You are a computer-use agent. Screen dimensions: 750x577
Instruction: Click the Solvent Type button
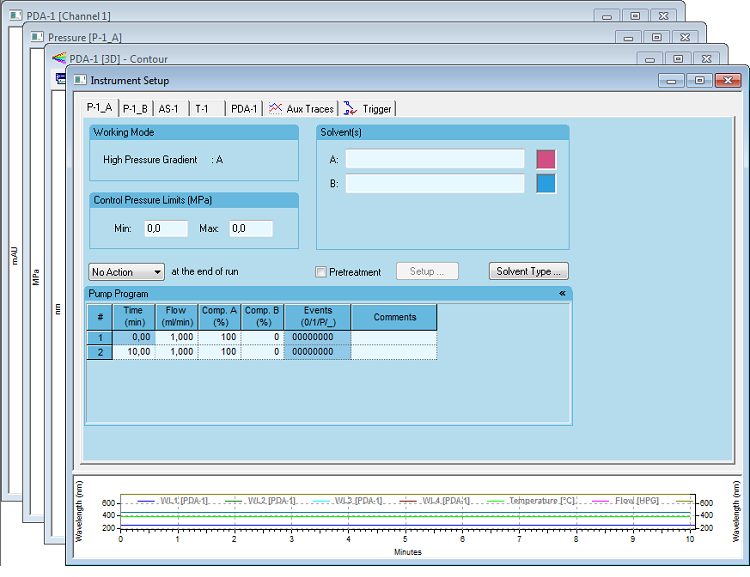[x=529, y=271]
